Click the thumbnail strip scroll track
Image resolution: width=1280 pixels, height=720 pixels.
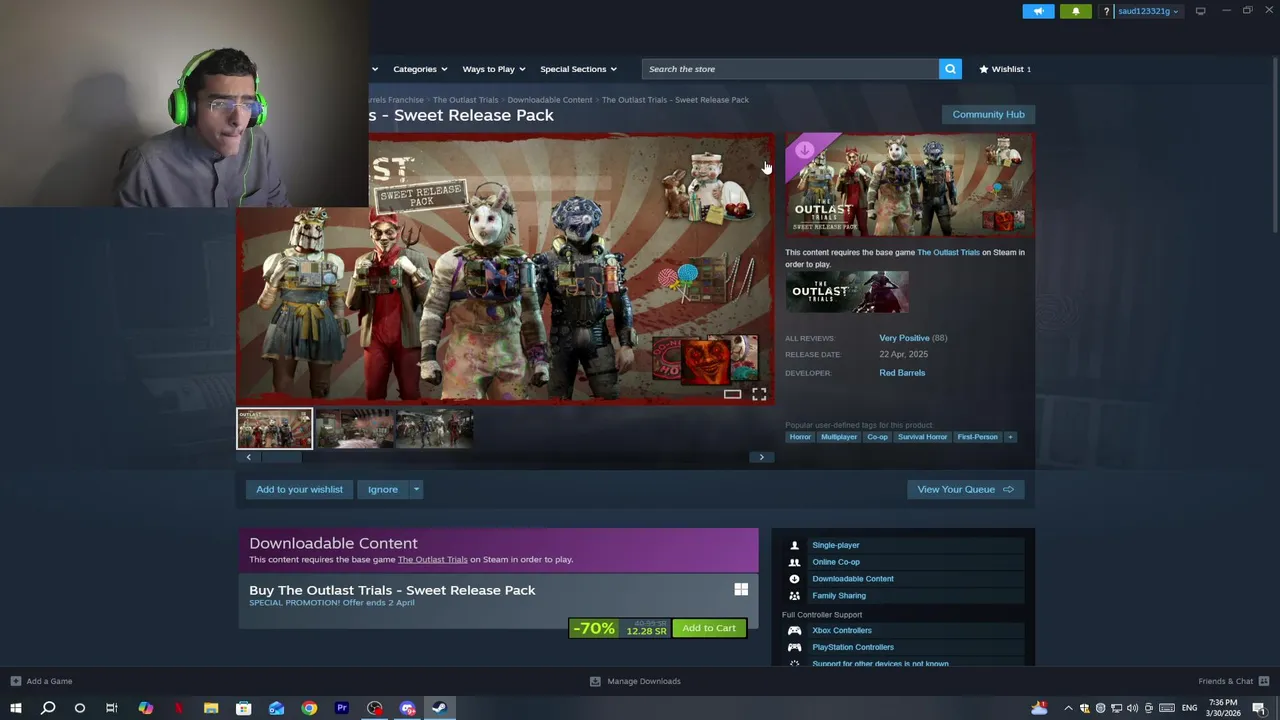click(x=504, y=457)
